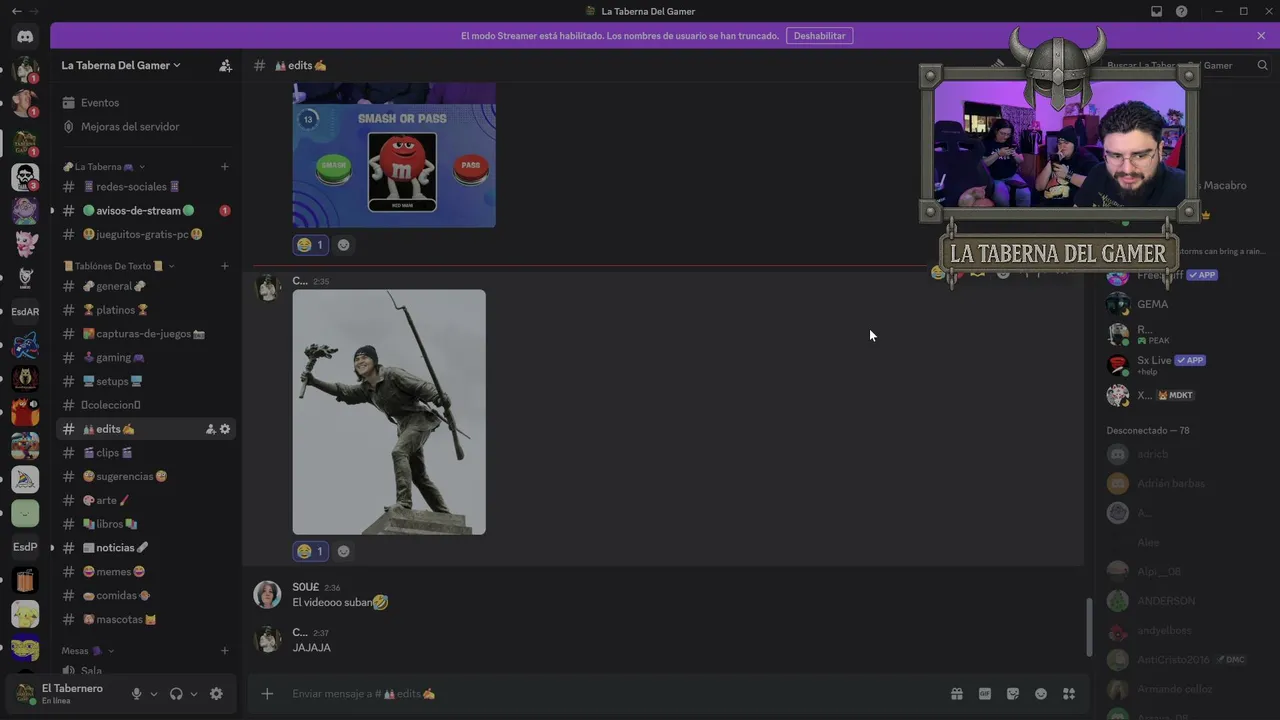Collapse the Mesas category
Viewport: 1280px width, 720px height.
pos(88,651)
